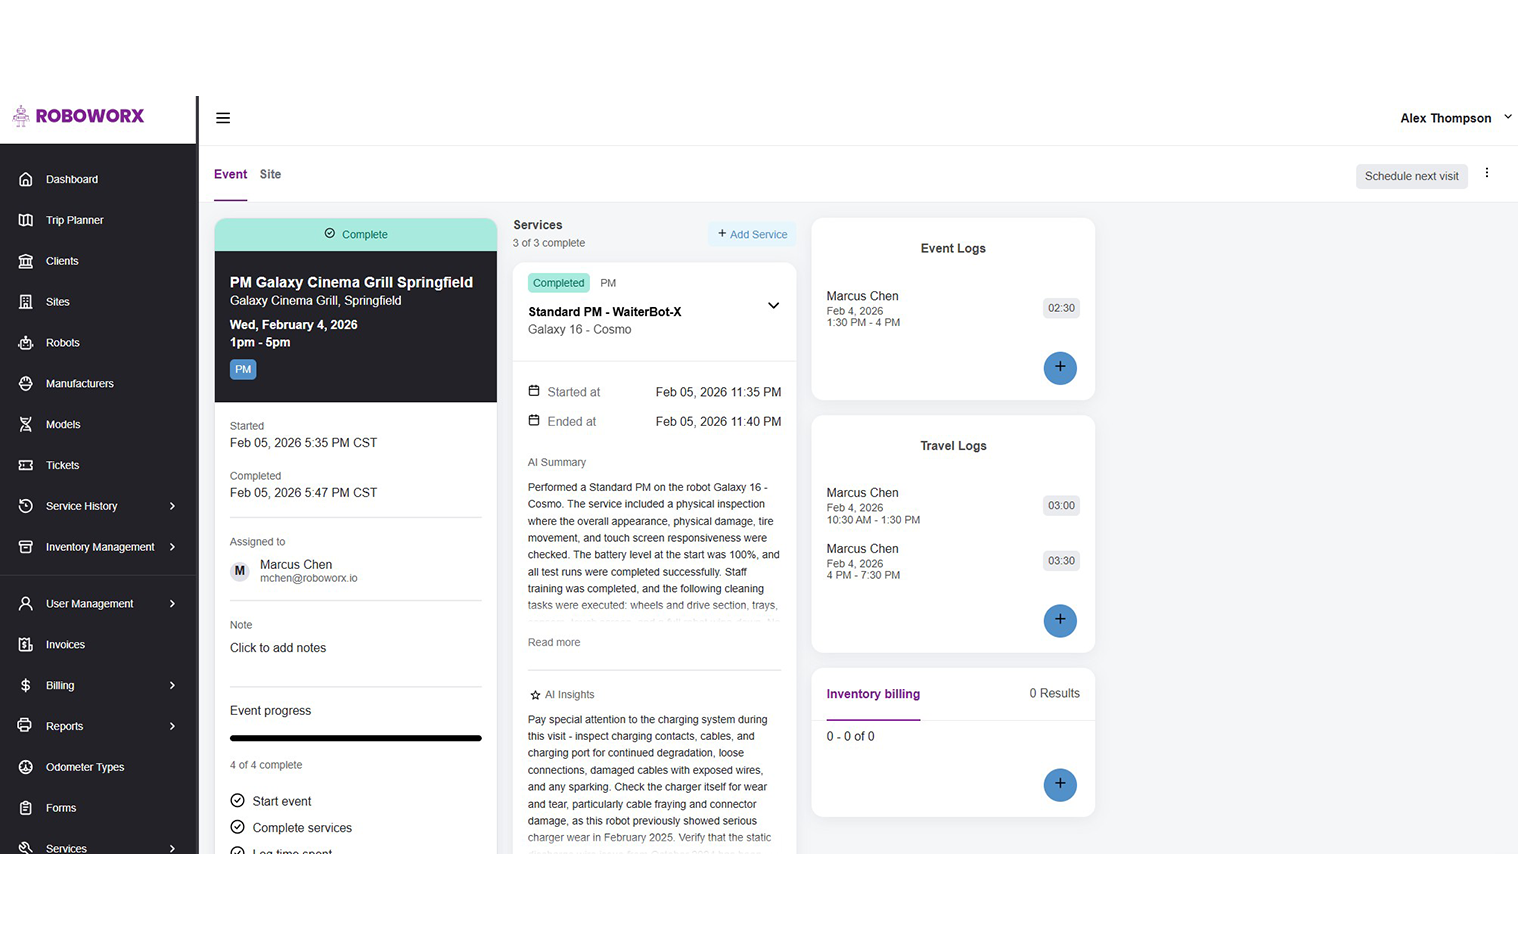Switch to the Site tab

270,174
